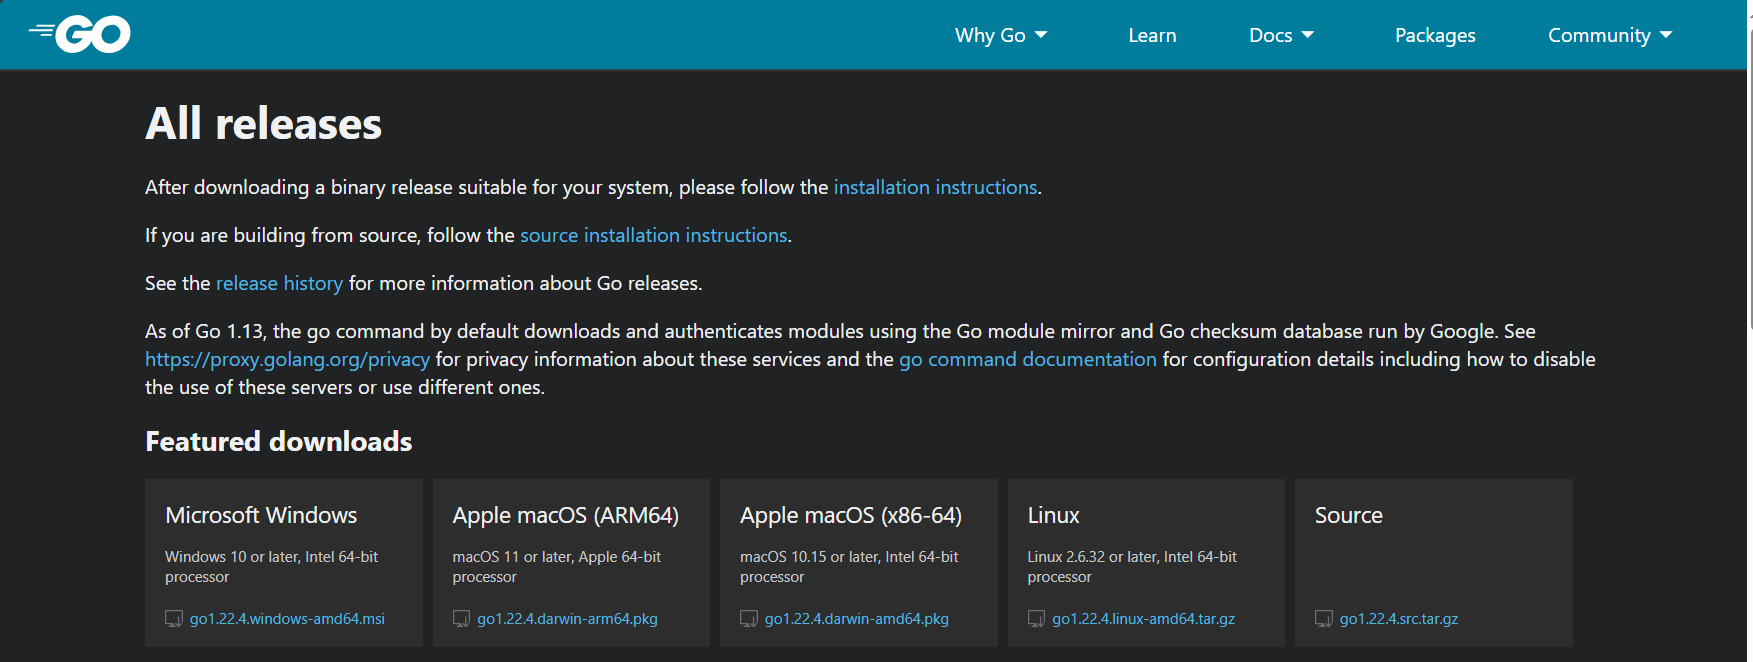This screenshot has width=1753, height=662.
Task: Click the All releases heading
Action: [263, 124]
